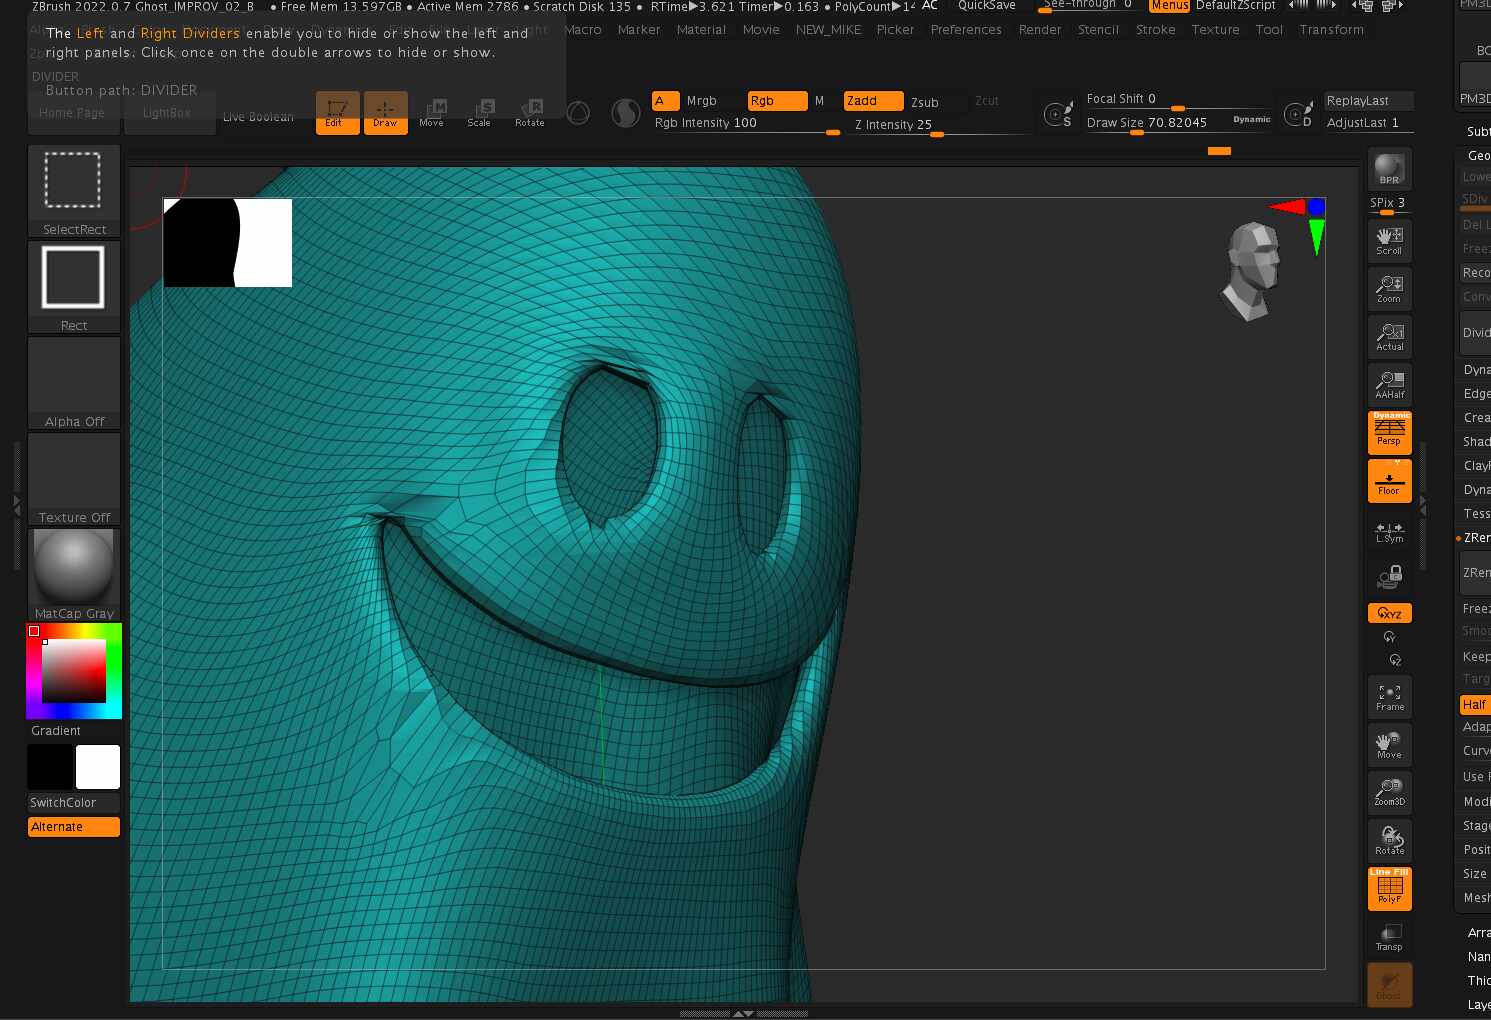Click second layout icon right of DefaultZScript

click(x=1326, y=5)
